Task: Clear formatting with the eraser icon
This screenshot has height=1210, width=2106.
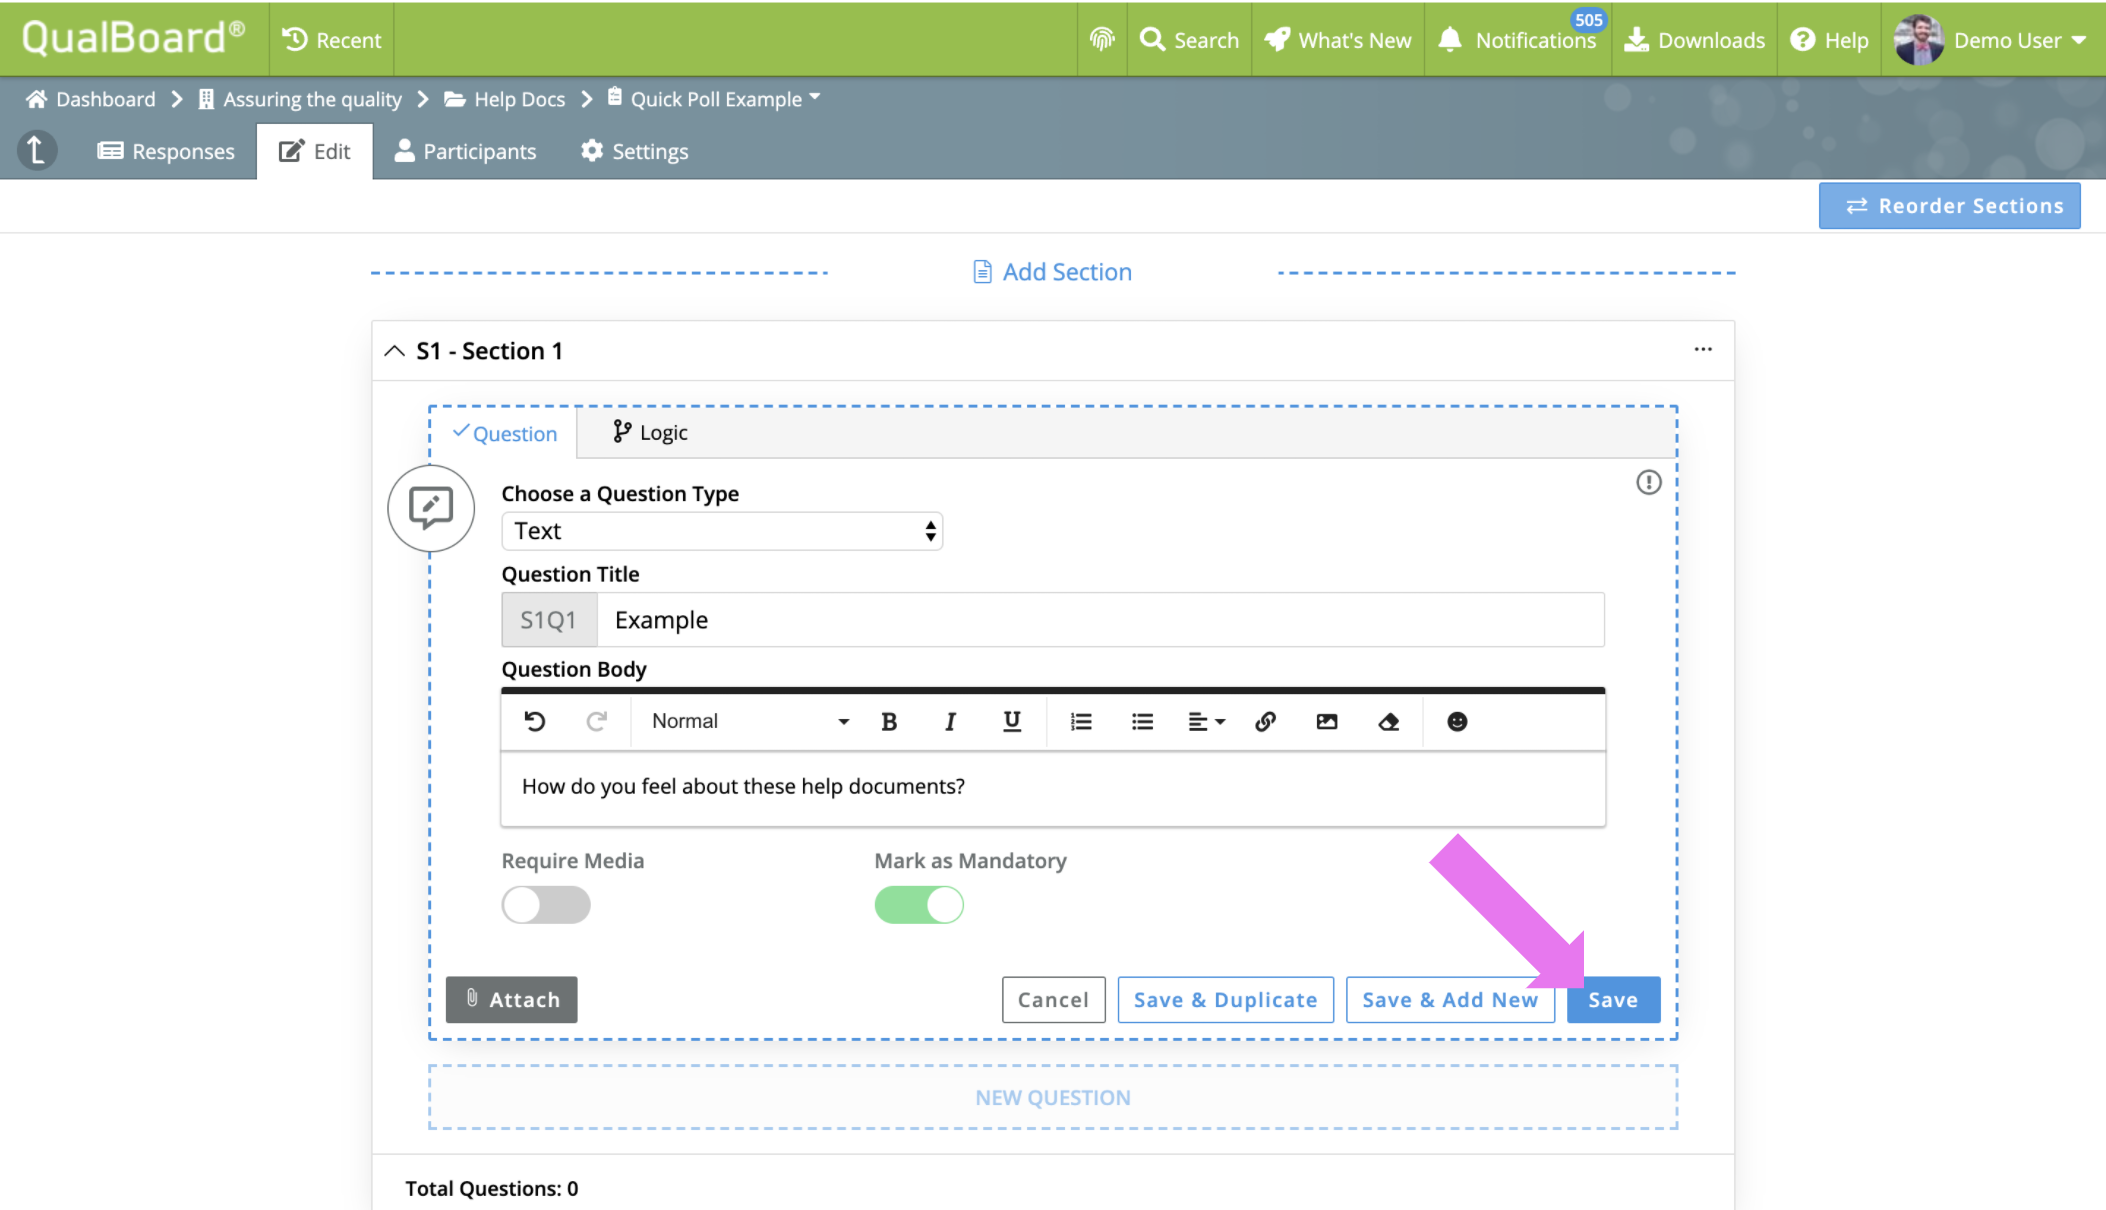Action: coord(1388,721)
